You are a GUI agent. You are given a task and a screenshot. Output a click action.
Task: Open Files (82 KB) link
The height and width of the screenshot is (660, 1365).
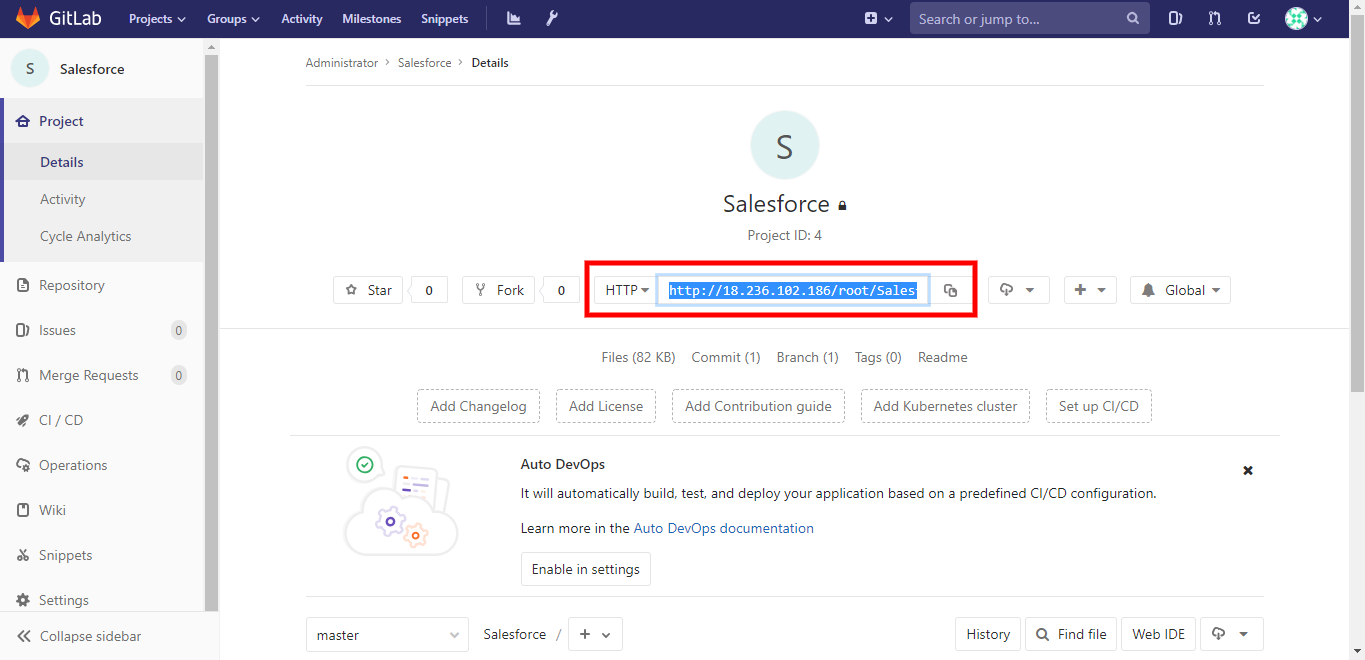[x=638, y=357]
